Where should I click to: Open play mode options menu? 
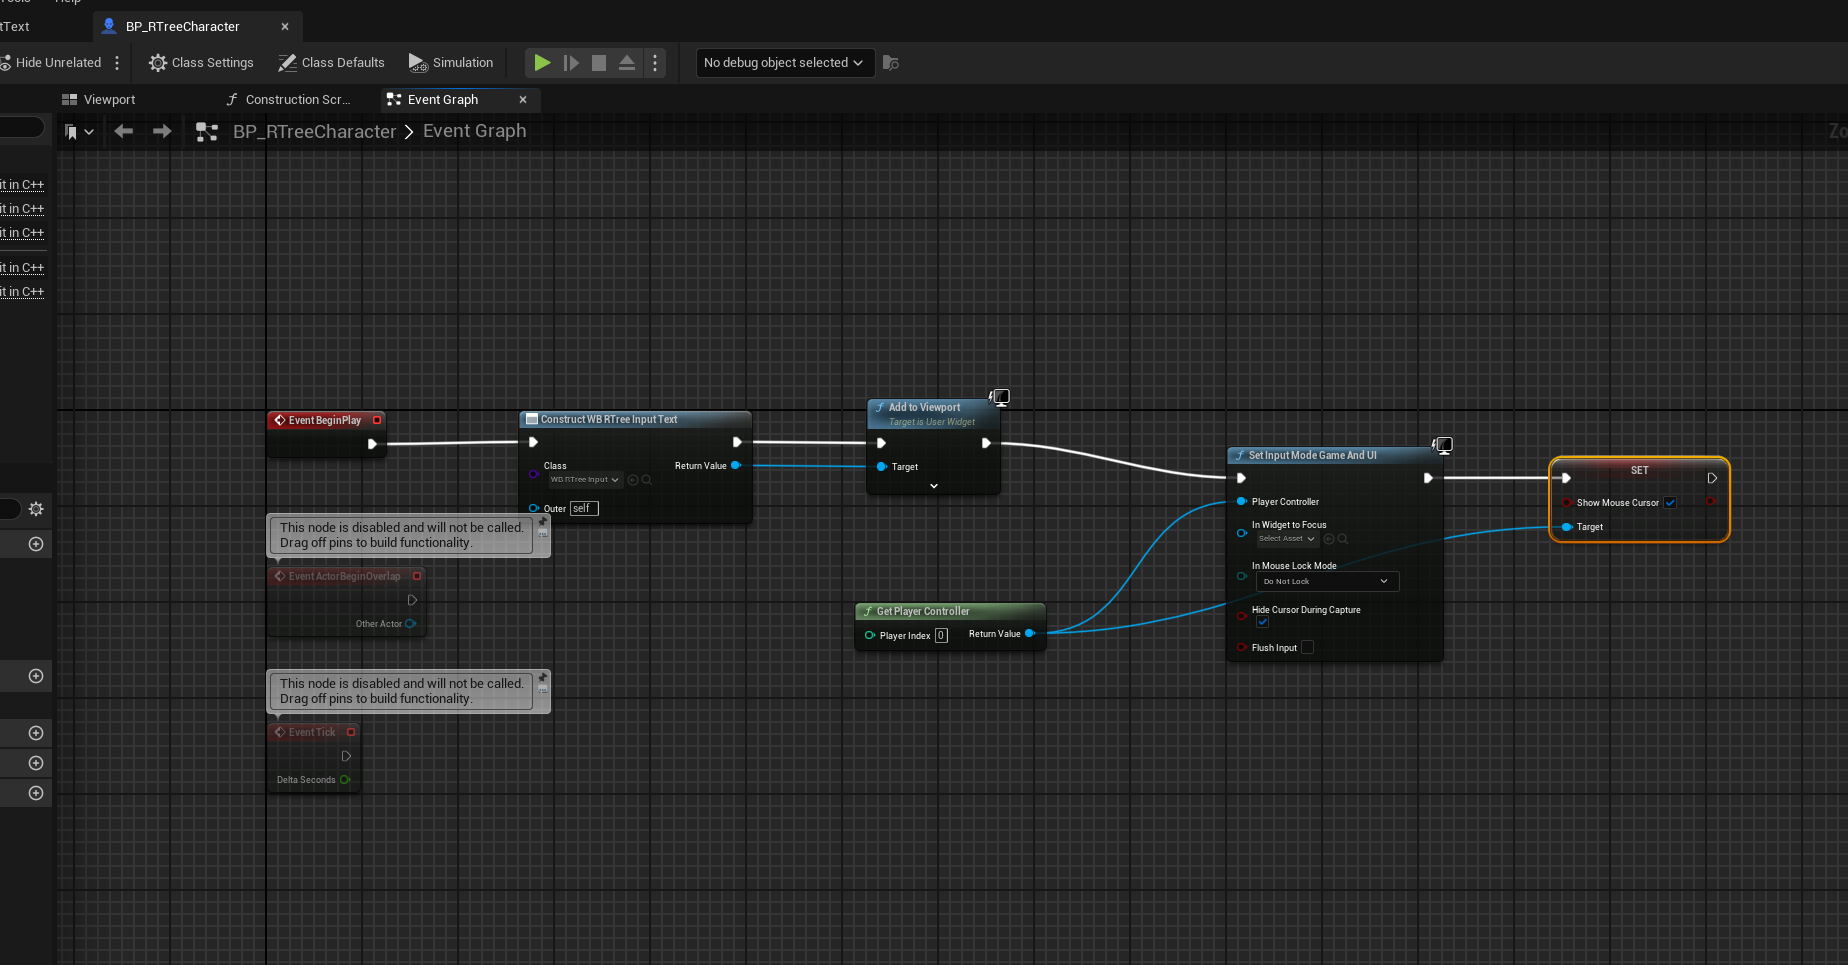point(655,63)
